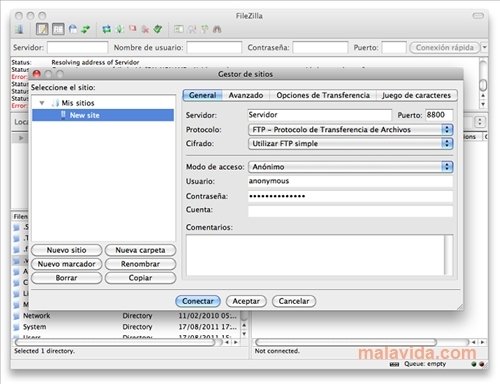Collapse the Mis sitios tree node

coord(42,103)
